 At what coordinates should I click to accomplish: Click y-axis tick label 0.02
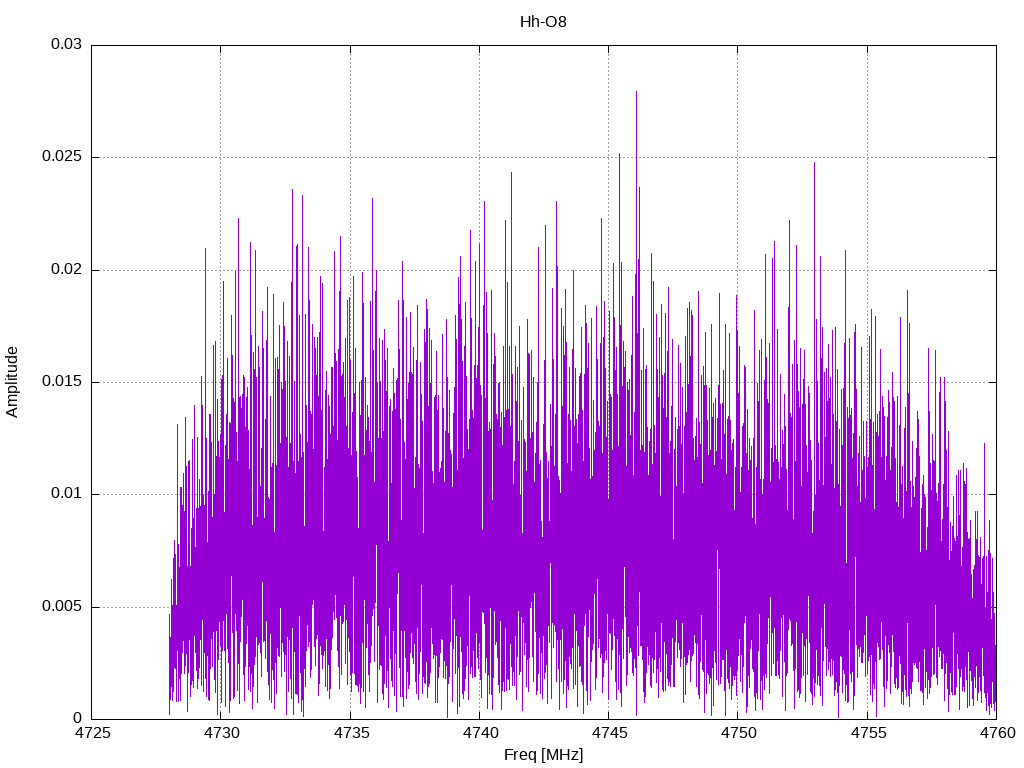pos(67,269)
